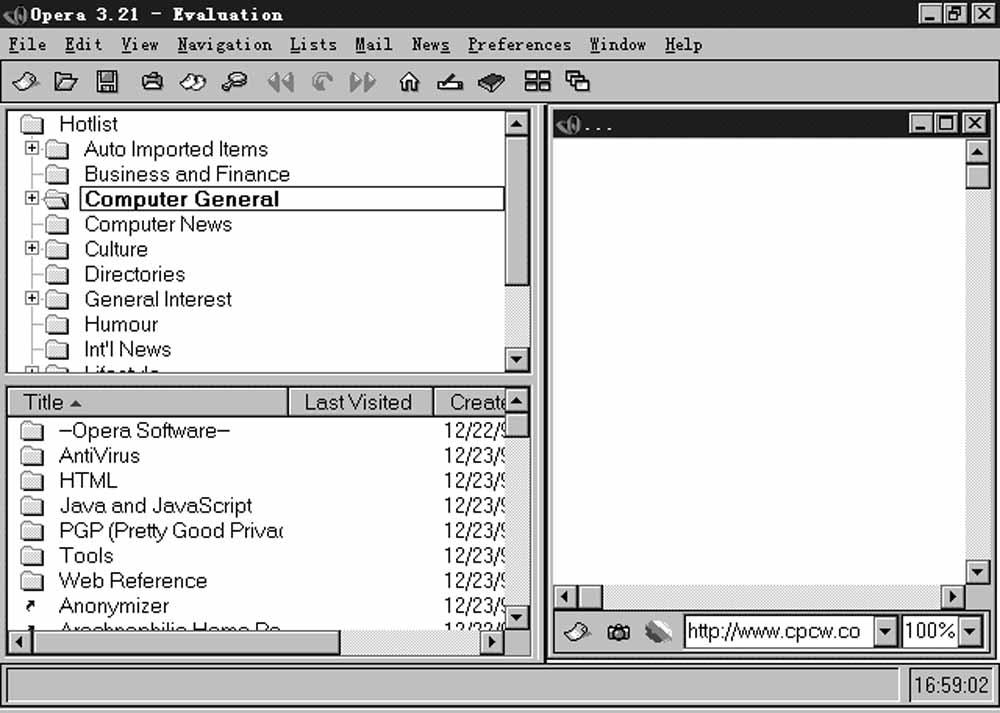
Task: Select the Tools list entry
Action: [x=86, y=556]
